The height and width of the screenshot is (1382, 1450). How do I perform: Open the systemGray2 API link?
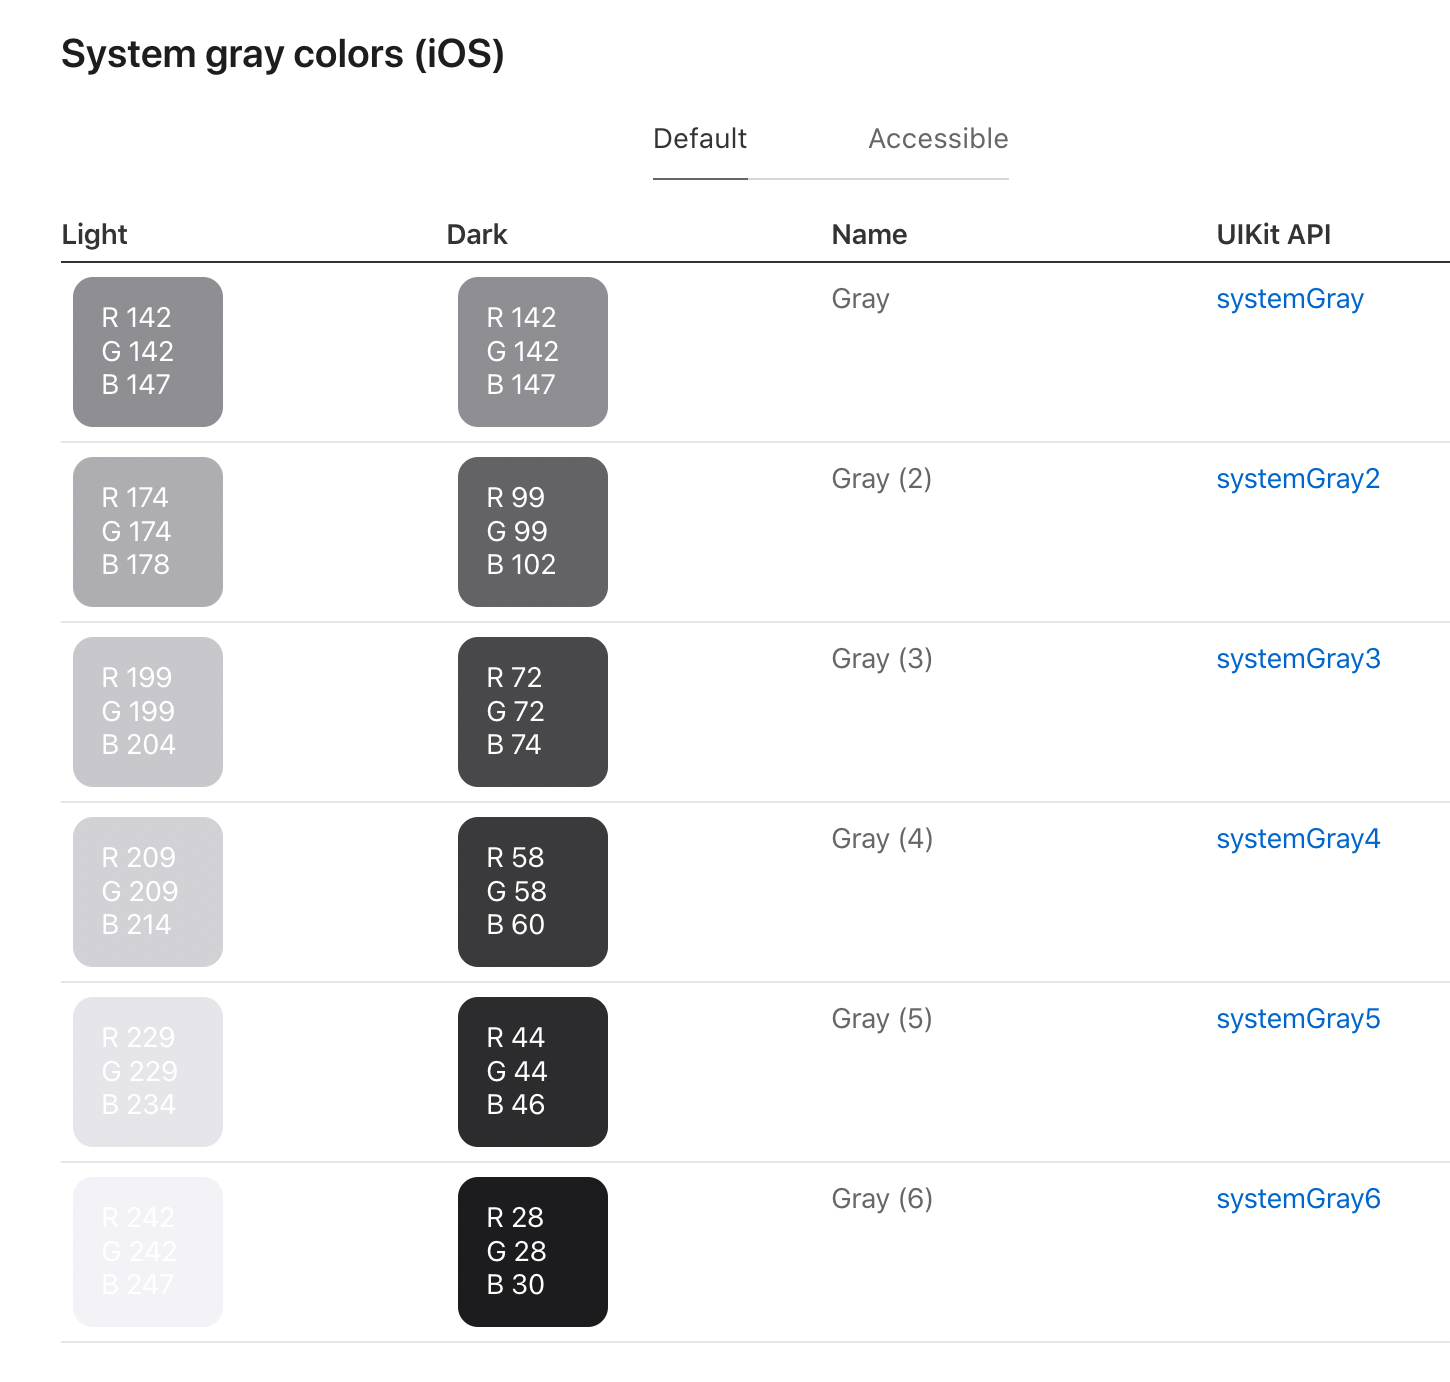[1297, 478]
